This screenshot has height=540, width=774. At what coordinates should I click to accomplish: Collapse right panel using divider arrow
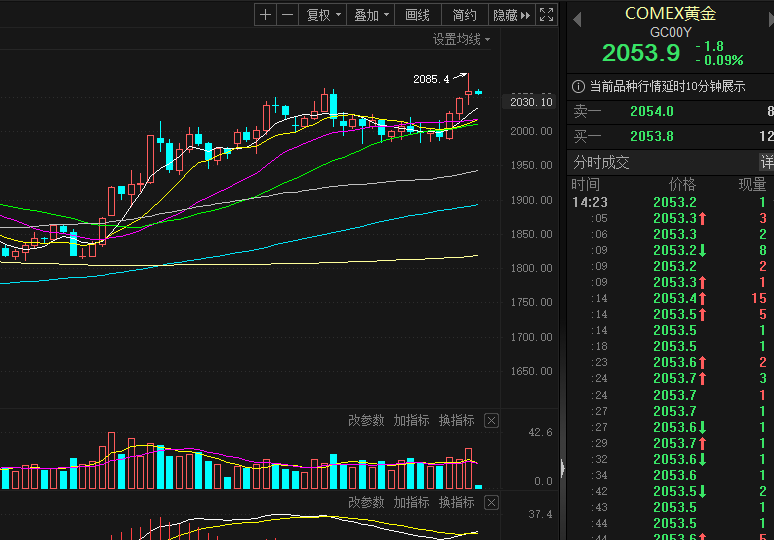(562, 467)
